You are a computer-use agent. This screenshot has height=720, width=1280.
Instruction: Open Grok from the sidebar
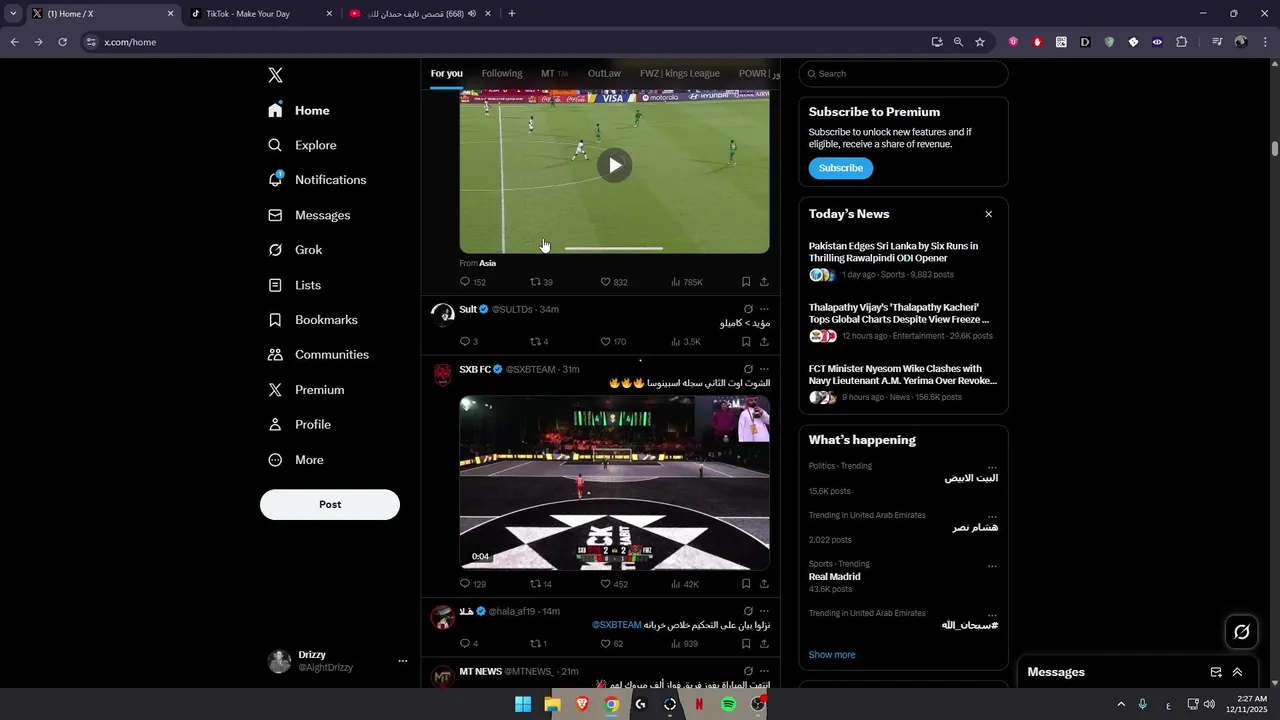pyautogui.click(x=295, y=250)
